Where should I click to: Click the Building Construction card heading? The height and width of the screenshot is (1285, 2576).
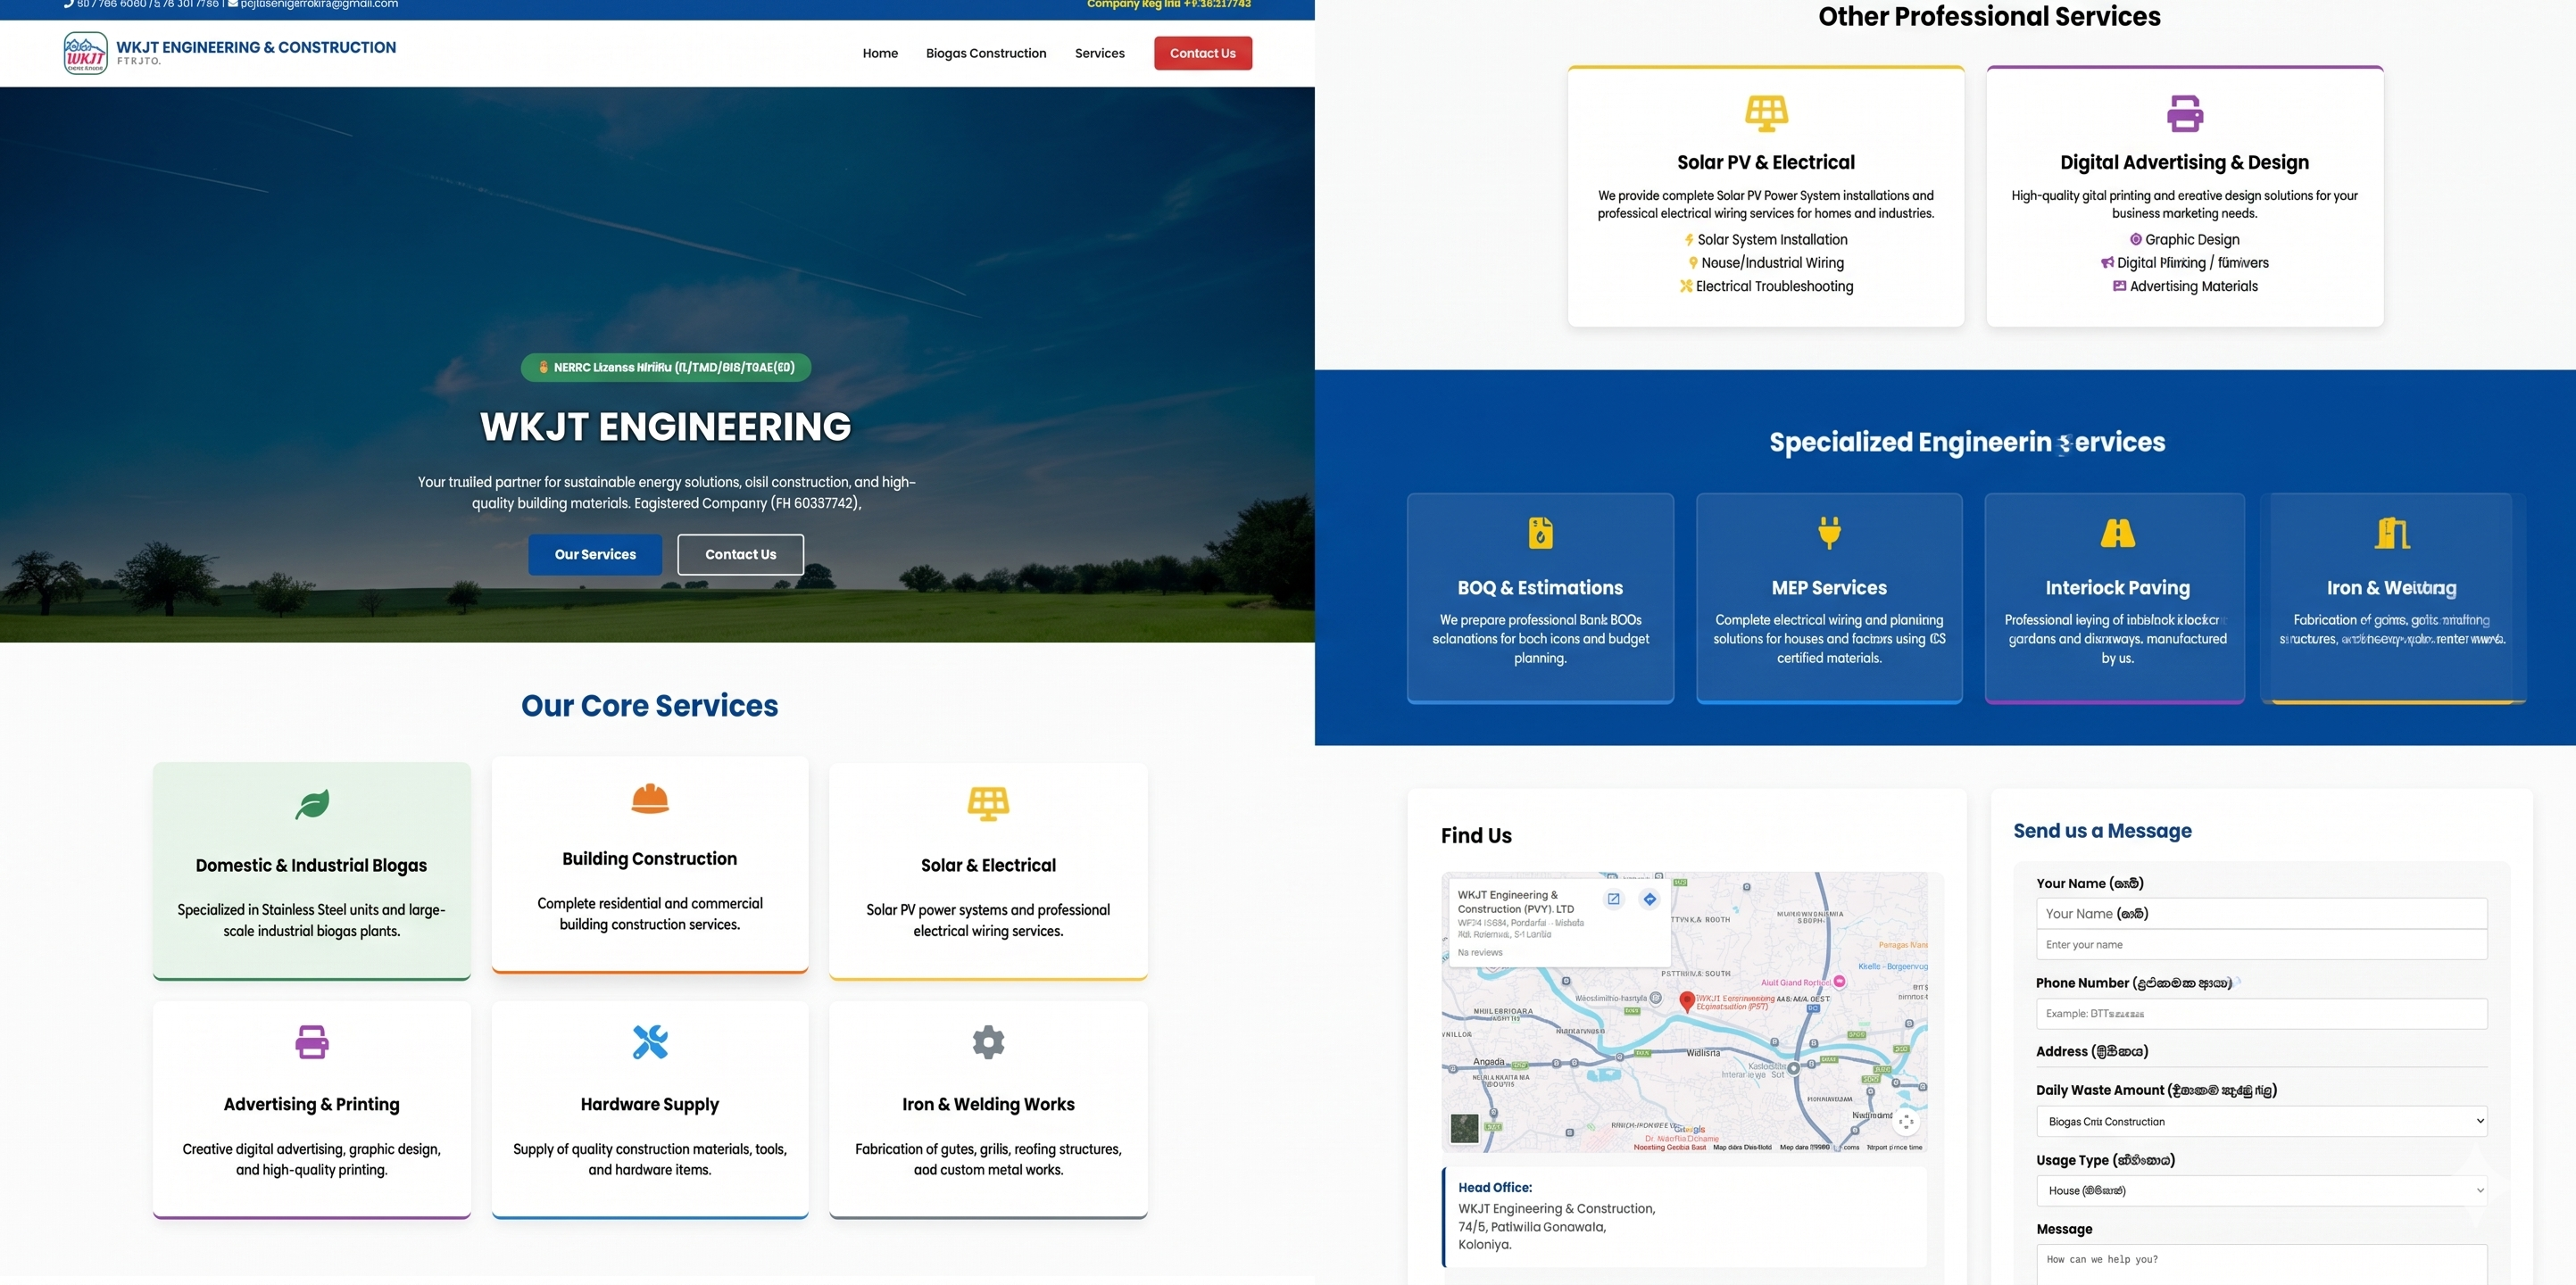pos(649,858)
